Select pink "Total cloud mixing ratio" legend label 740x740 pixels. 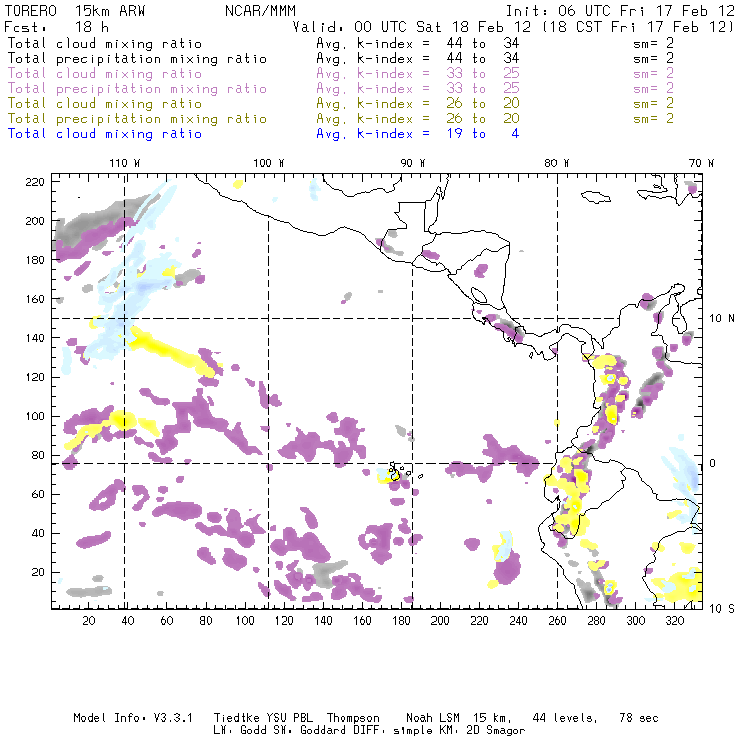(105, 74)
